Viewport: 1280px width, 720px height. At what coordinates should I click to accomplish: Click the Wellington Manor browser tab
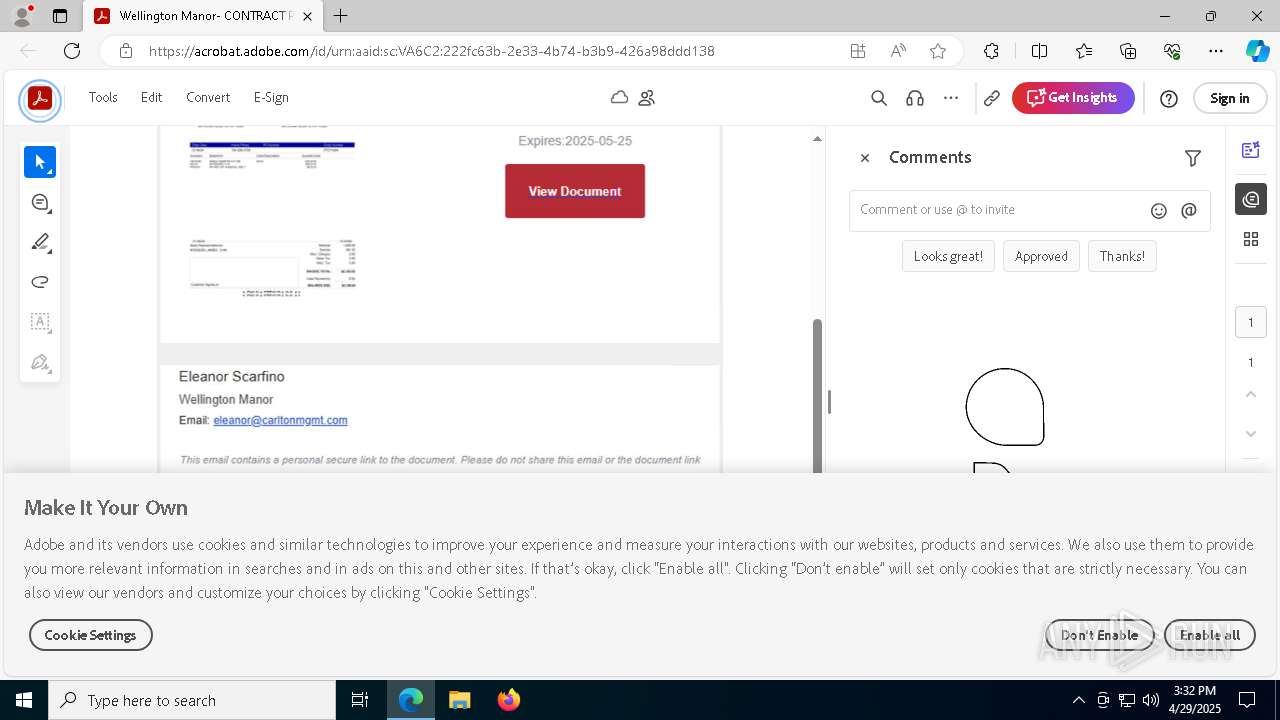(205, 16)
